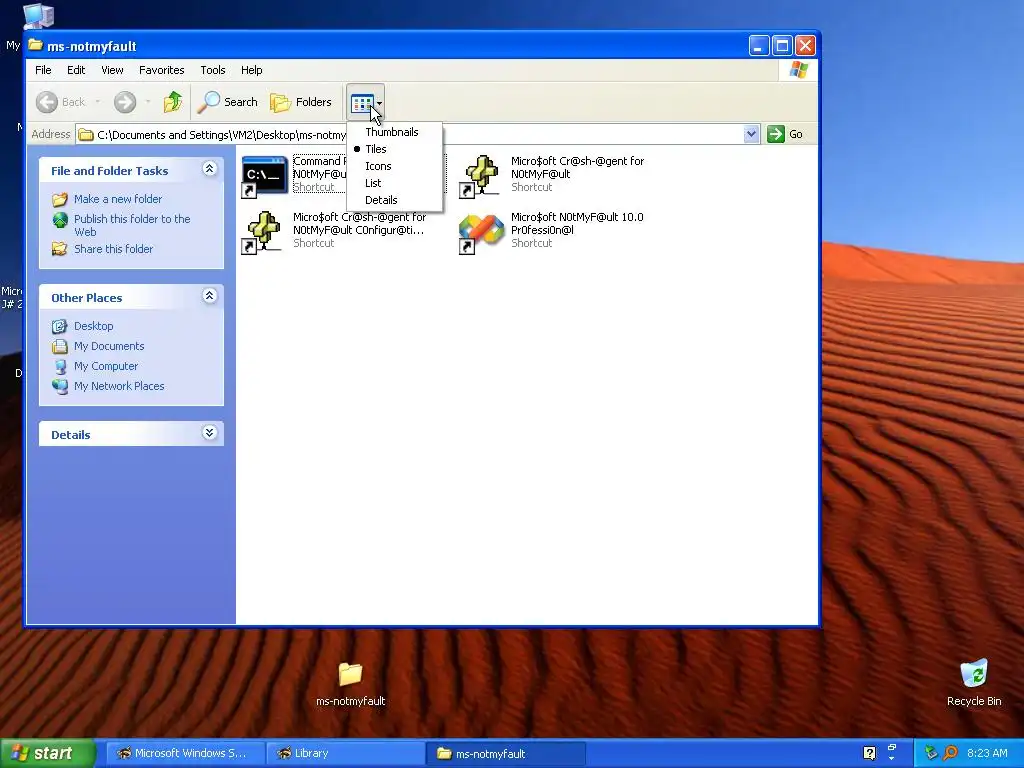Open My Documents link
1024x768 pixels.
(x=109, y=346)
